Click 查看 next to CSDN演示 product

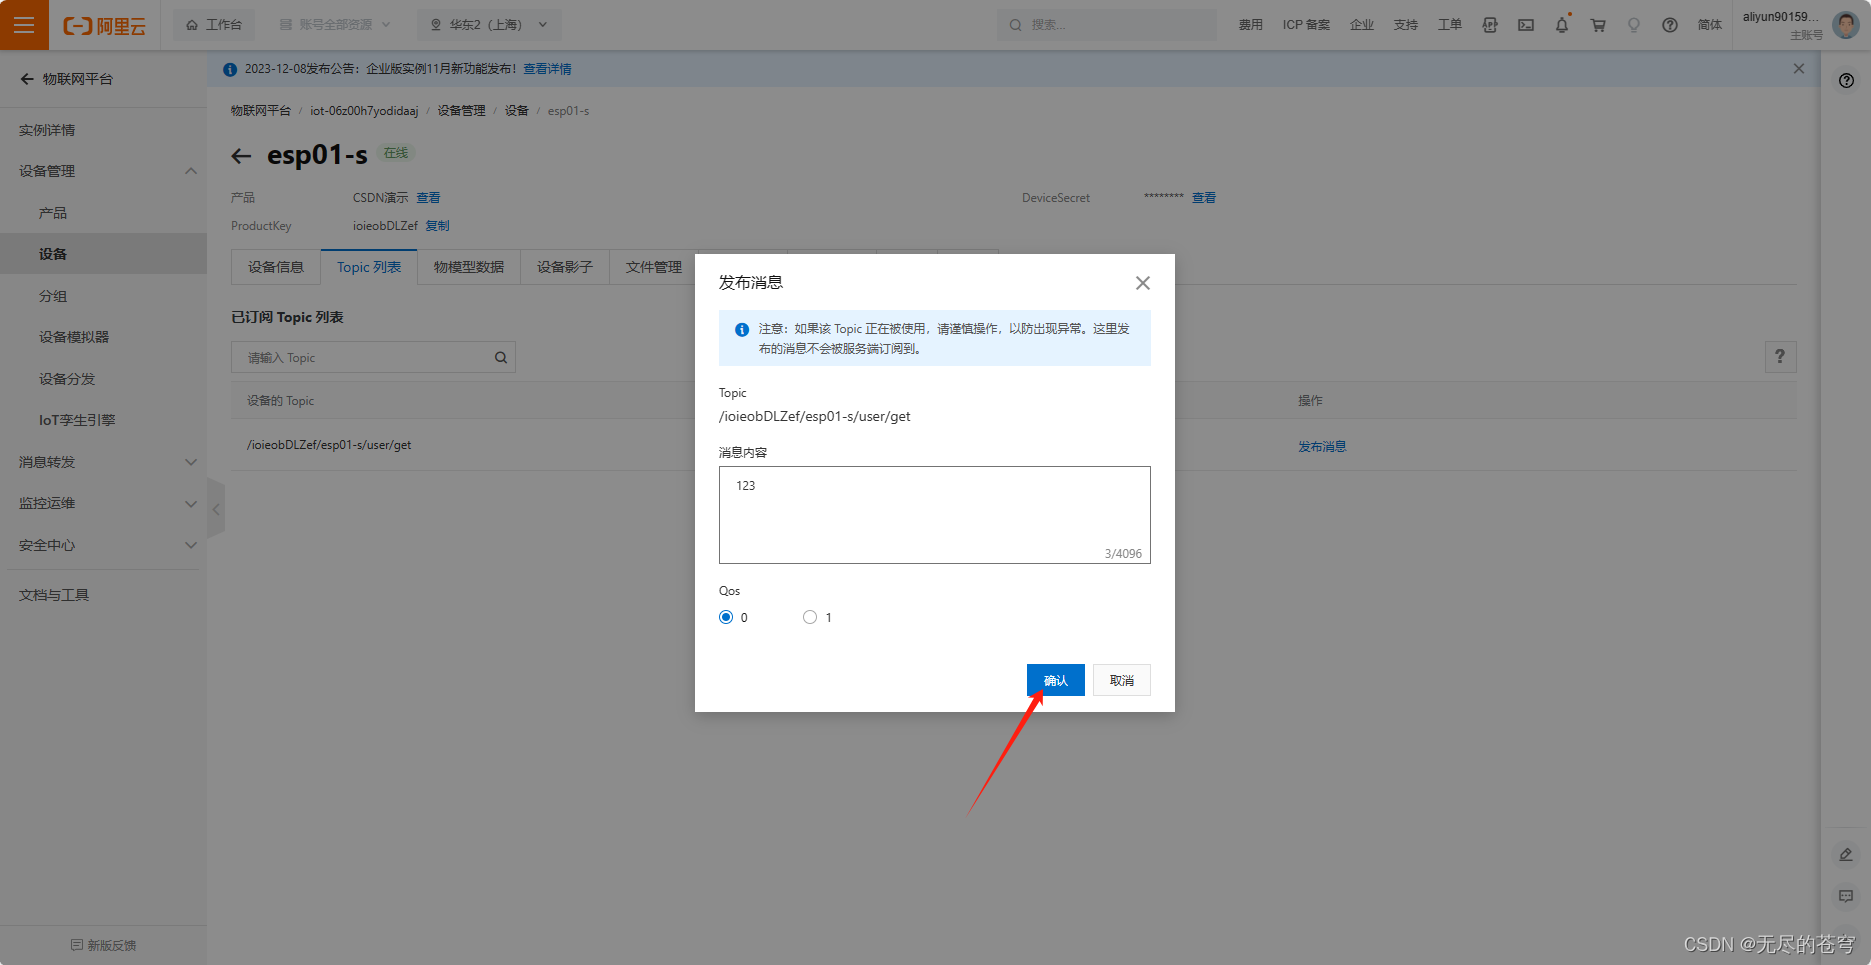(428, 198)
